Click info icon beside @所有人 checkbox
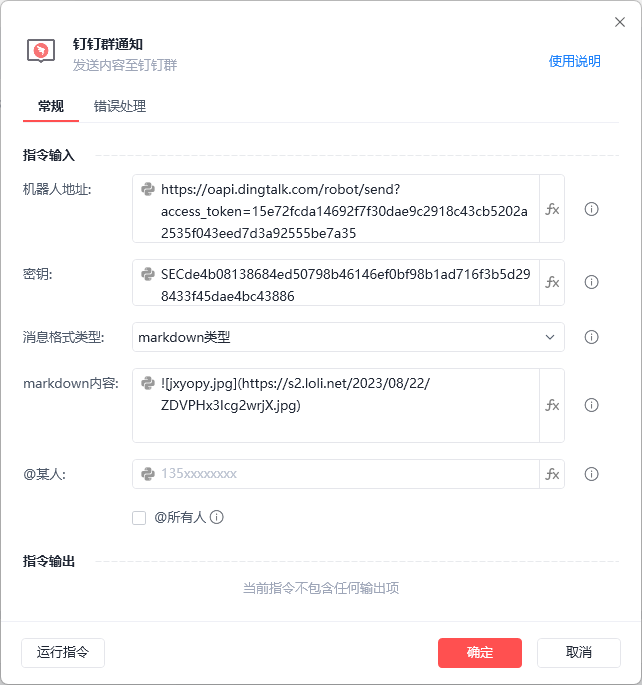Image resolution: width=642 pixels, height=685 pixels. pyautogui.click(x=217, y=517)
